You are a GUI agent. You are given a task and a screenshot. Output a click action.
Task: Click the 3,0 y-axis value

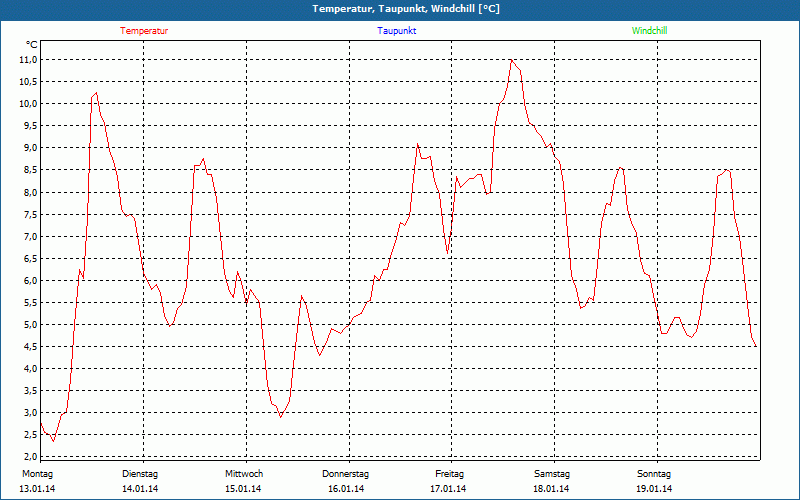pos(31,412)
